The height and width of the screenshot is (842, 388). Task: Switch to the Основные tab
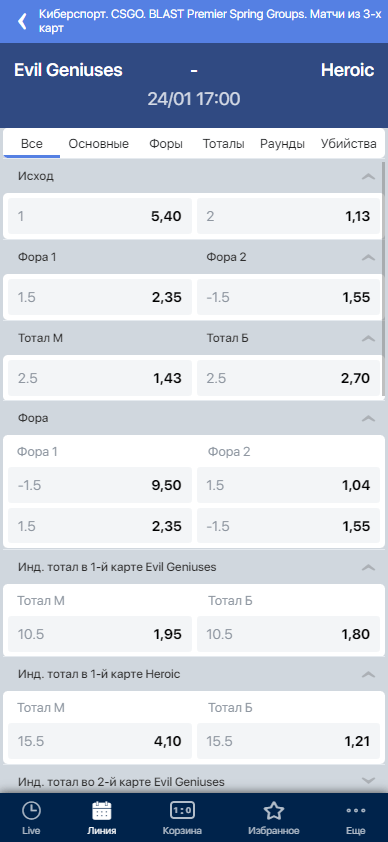(99, 144)
